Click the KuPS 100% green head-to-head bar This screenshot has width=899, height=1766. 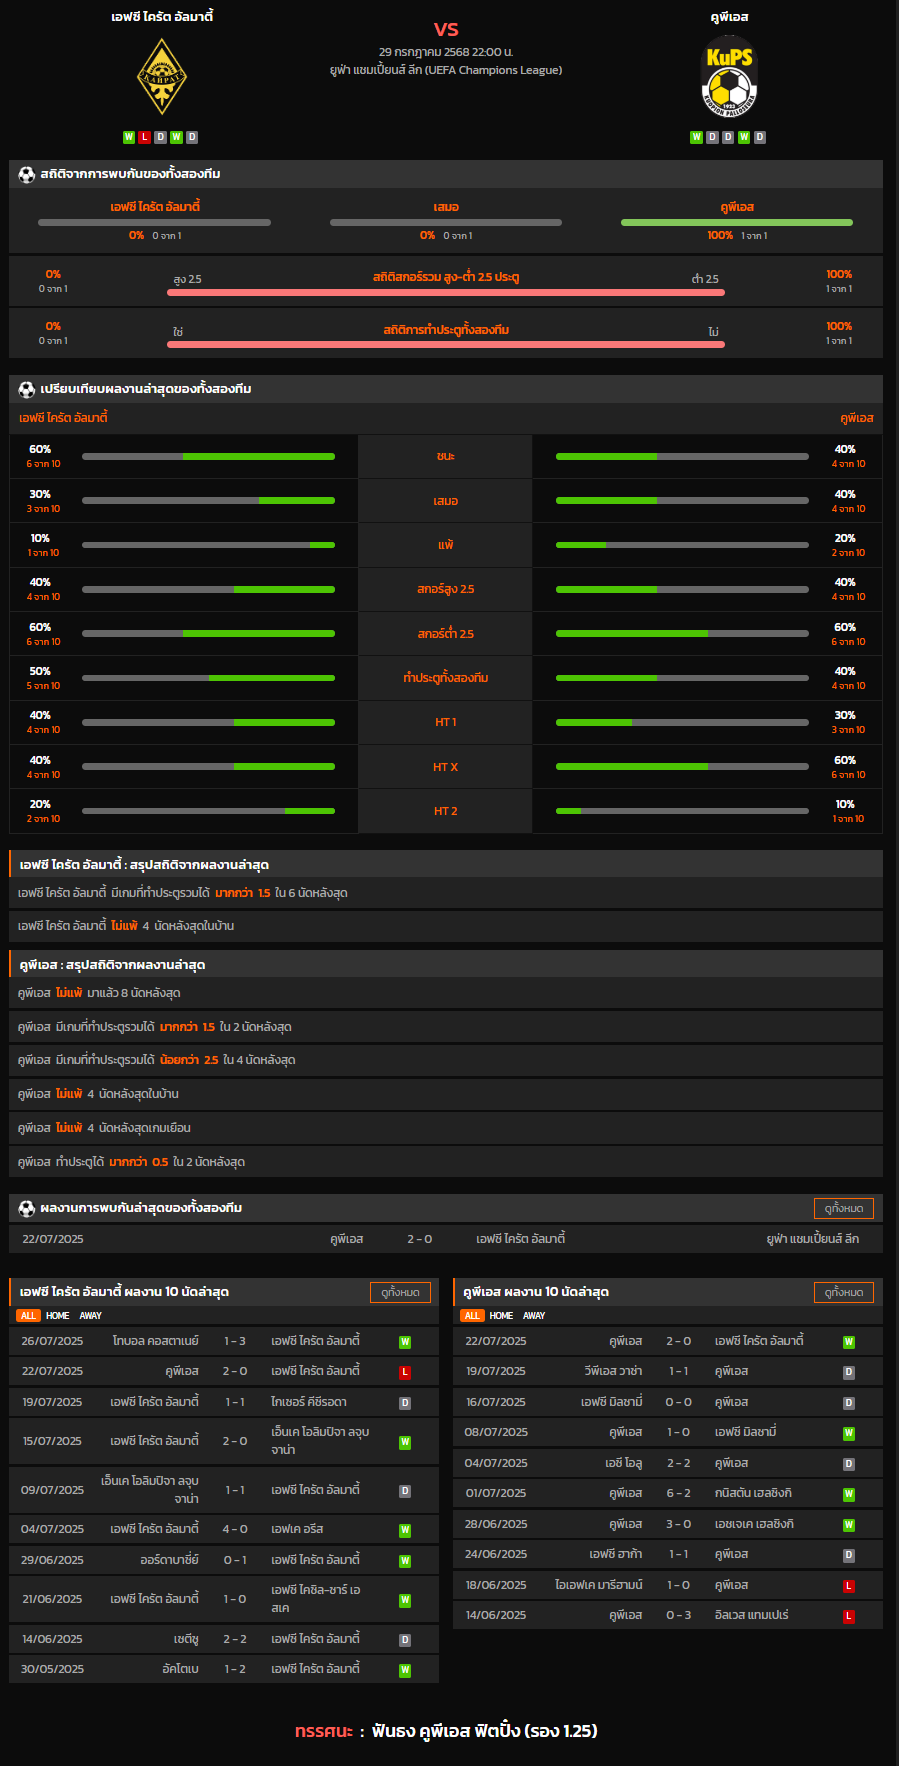click(x=737, y=222)
